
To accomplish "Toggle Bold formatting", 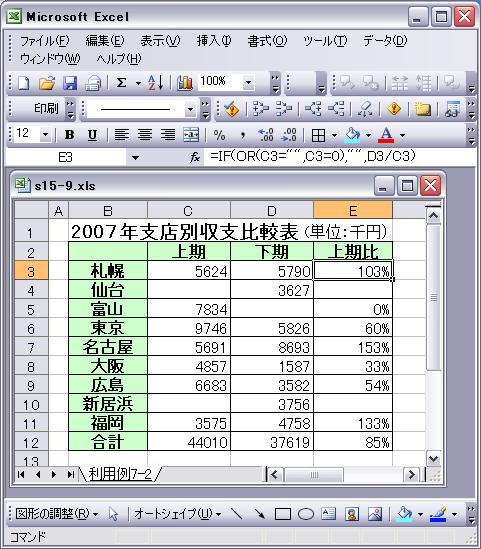I will point(69,135).
